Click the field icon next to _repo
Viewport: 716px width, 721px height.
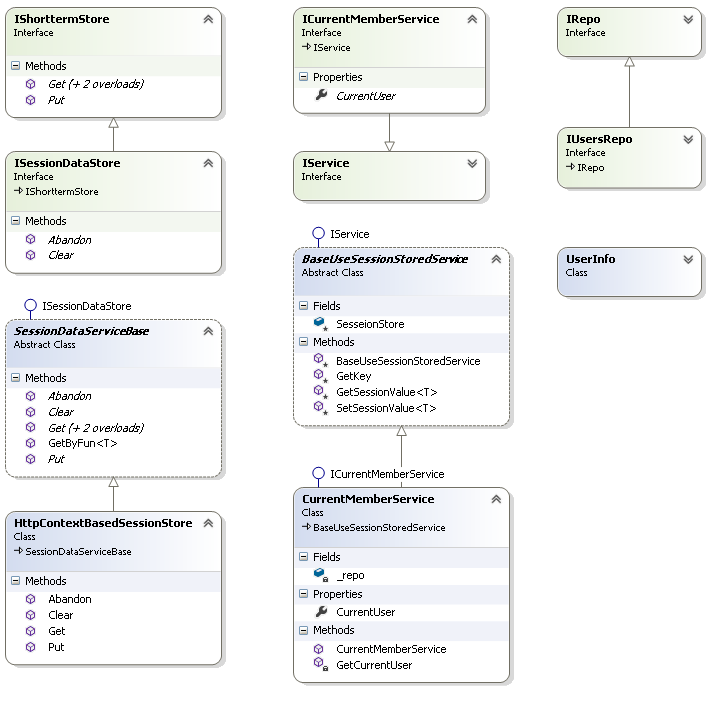pyautogui.click(x=320, y=575)
